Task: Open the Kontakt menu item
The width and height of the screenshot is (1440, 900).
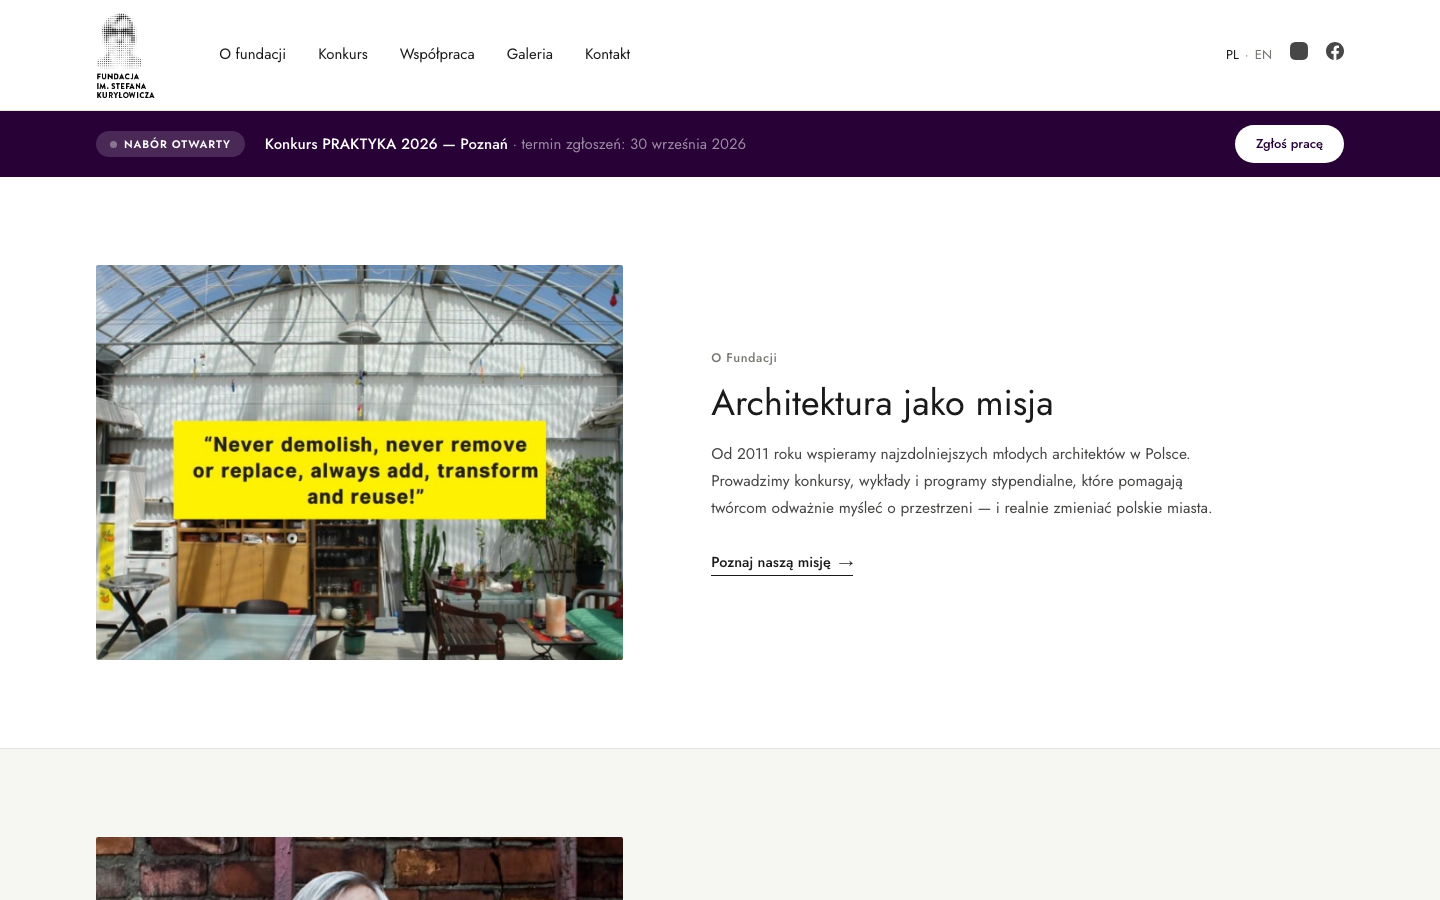Action: click(607, 54)
